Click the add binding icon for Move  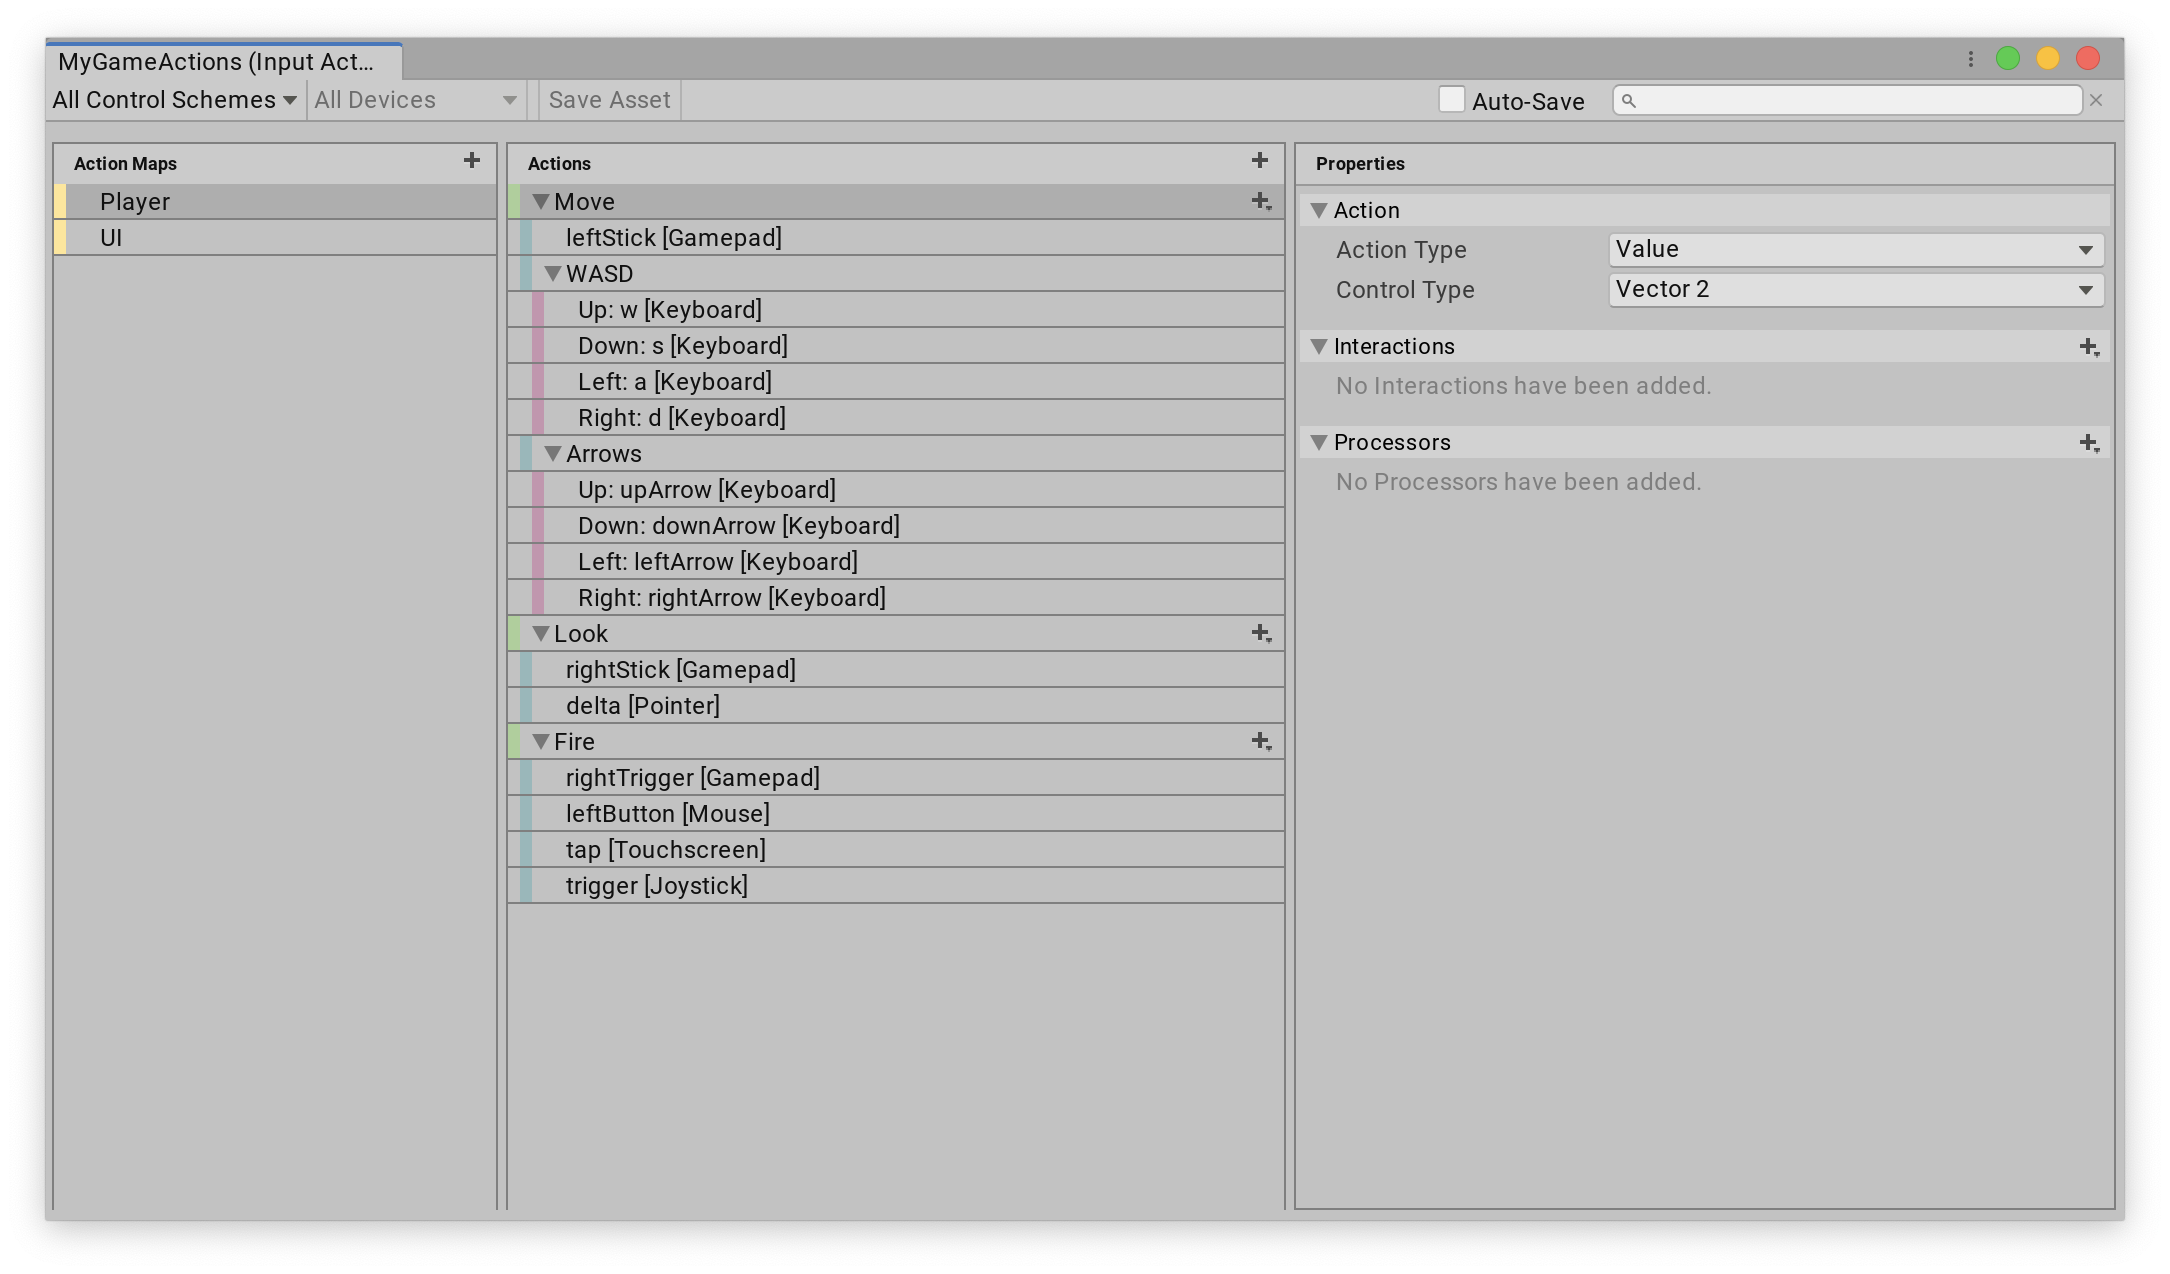point(1262,200)
